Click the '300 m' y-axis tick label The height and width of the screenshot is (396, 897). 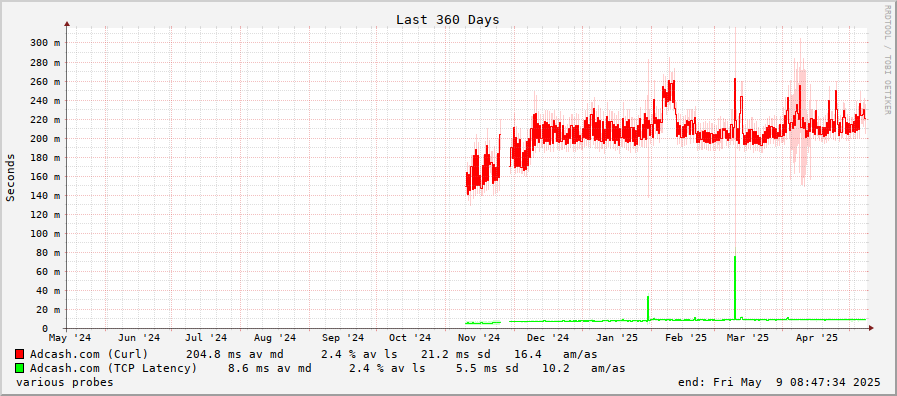click(45, 43)
